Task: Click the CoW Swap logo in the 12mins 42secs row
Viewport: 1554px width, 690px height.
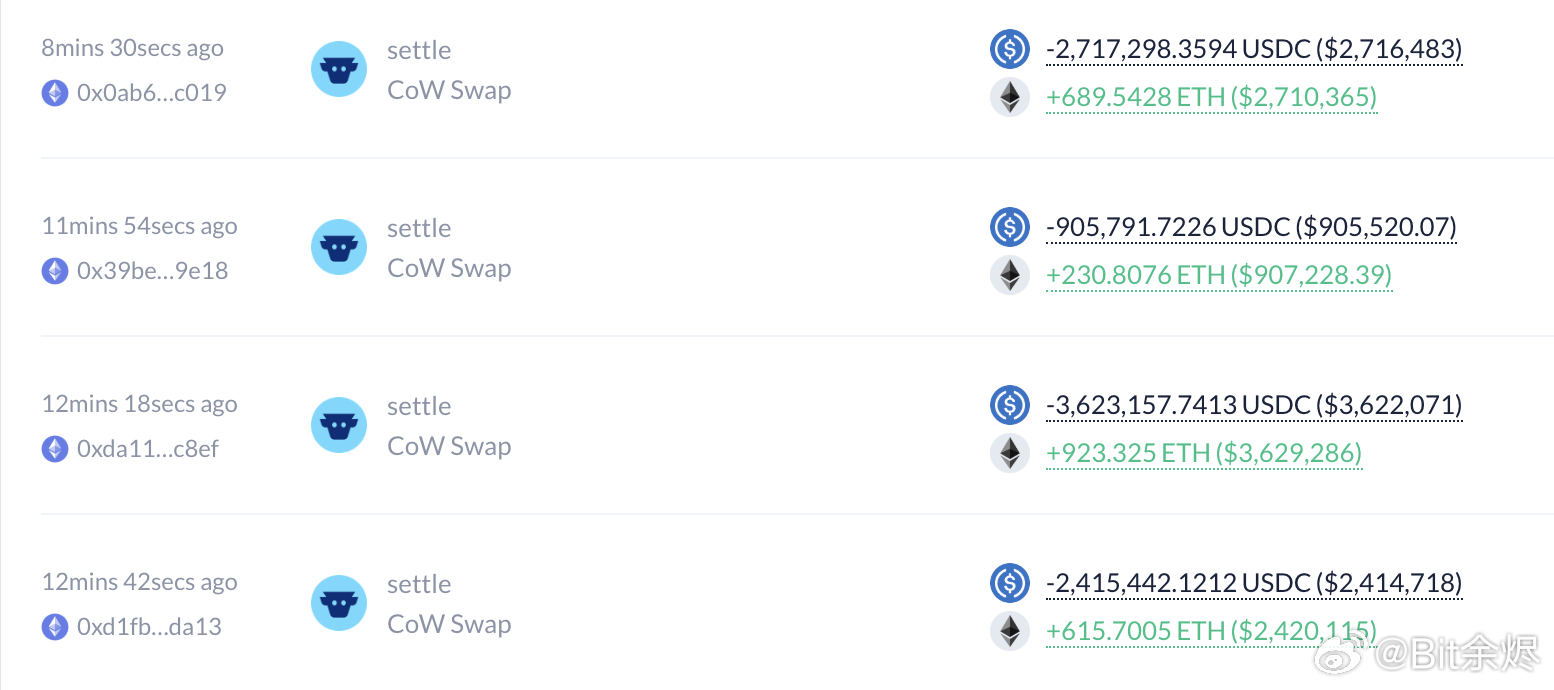Action: (x=339, y=603)
